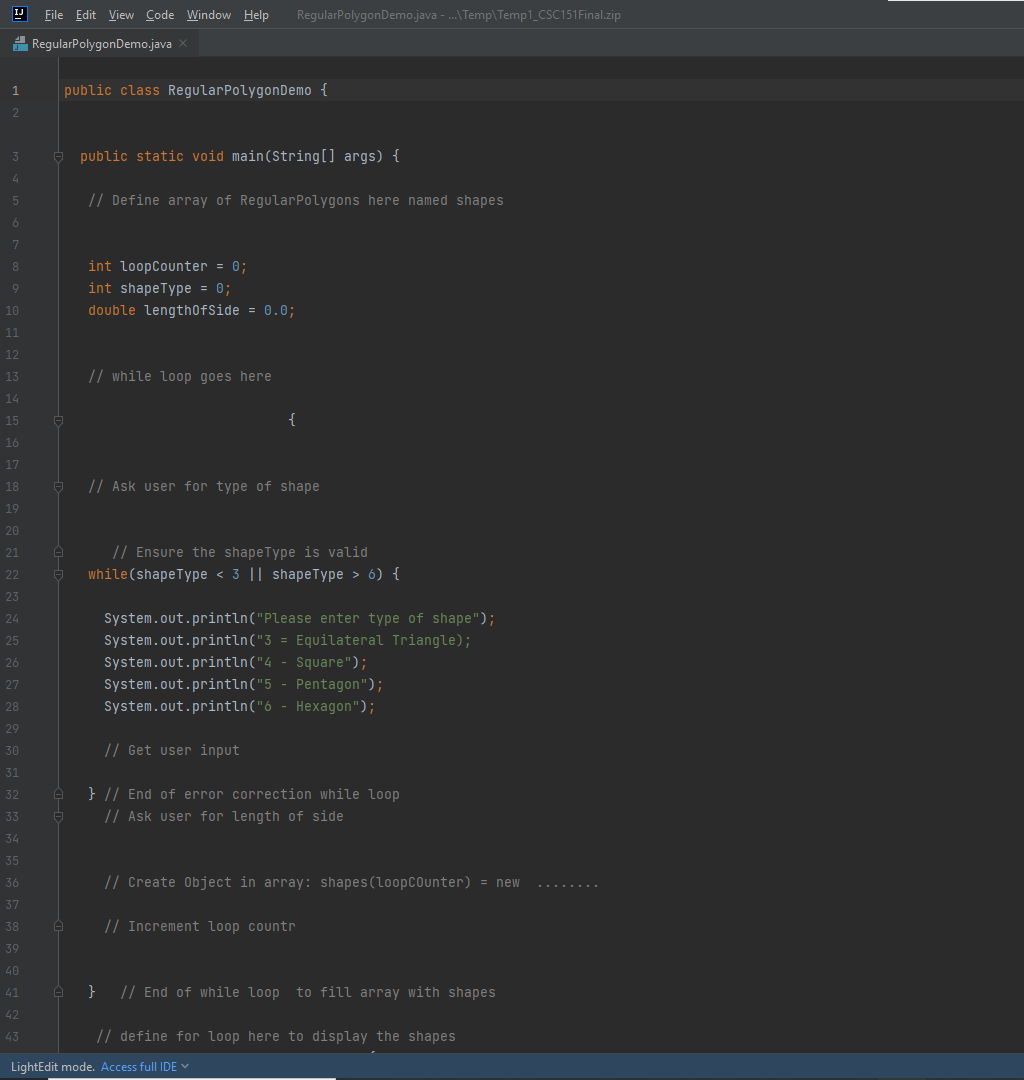
Task: Click the fold end marker at the error correction loop closing brace
Action: tap(57, 793)
